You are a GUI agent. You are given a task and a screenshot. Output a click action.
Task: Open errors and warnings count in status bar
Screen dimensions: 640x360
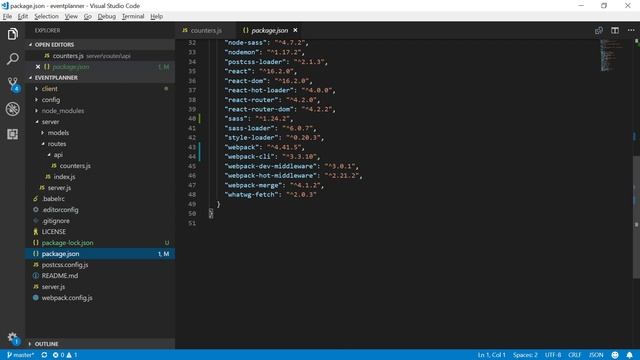pyautogui.click(x=65, y=355)
